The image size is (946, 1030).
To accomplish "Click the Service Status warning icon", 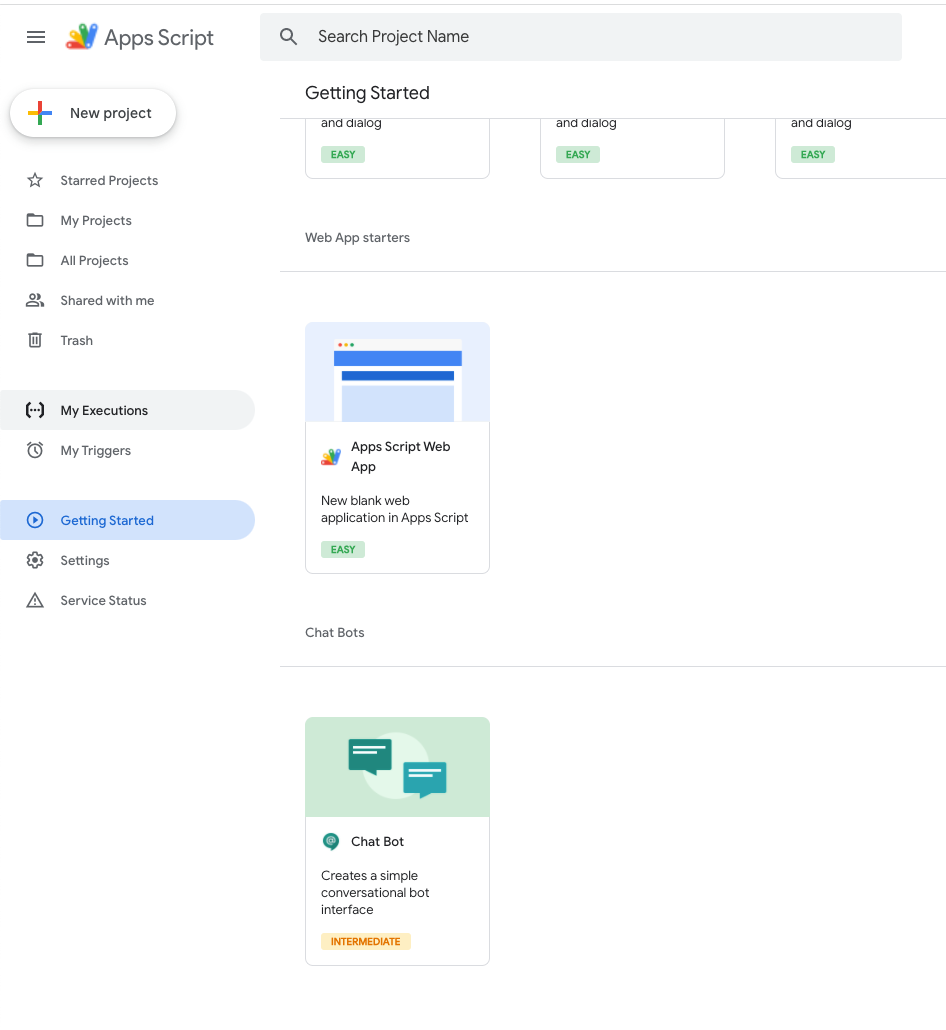I will (35, 600).
